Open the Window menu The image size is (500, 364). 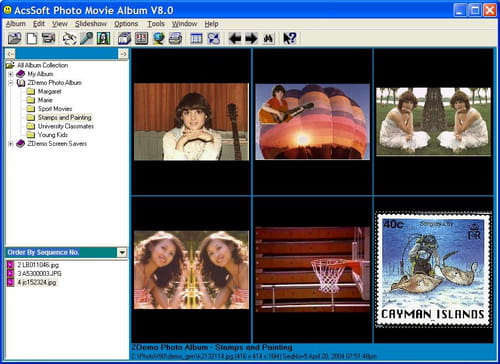point(184,24)
